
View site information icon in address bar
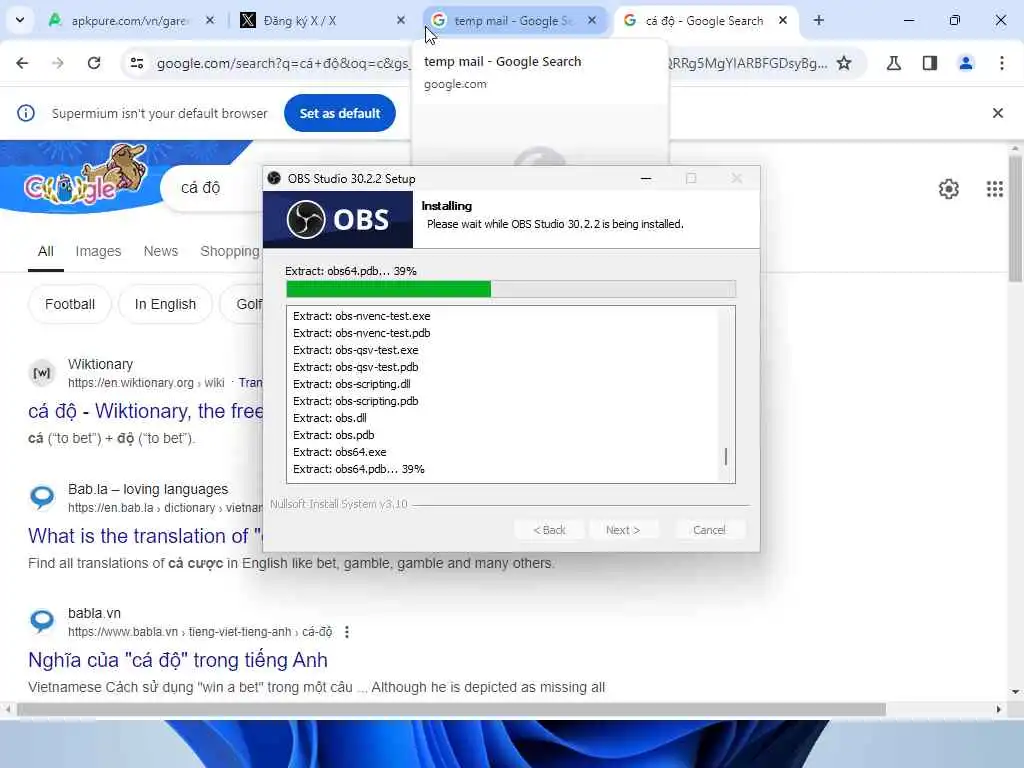tap(136, 63)
